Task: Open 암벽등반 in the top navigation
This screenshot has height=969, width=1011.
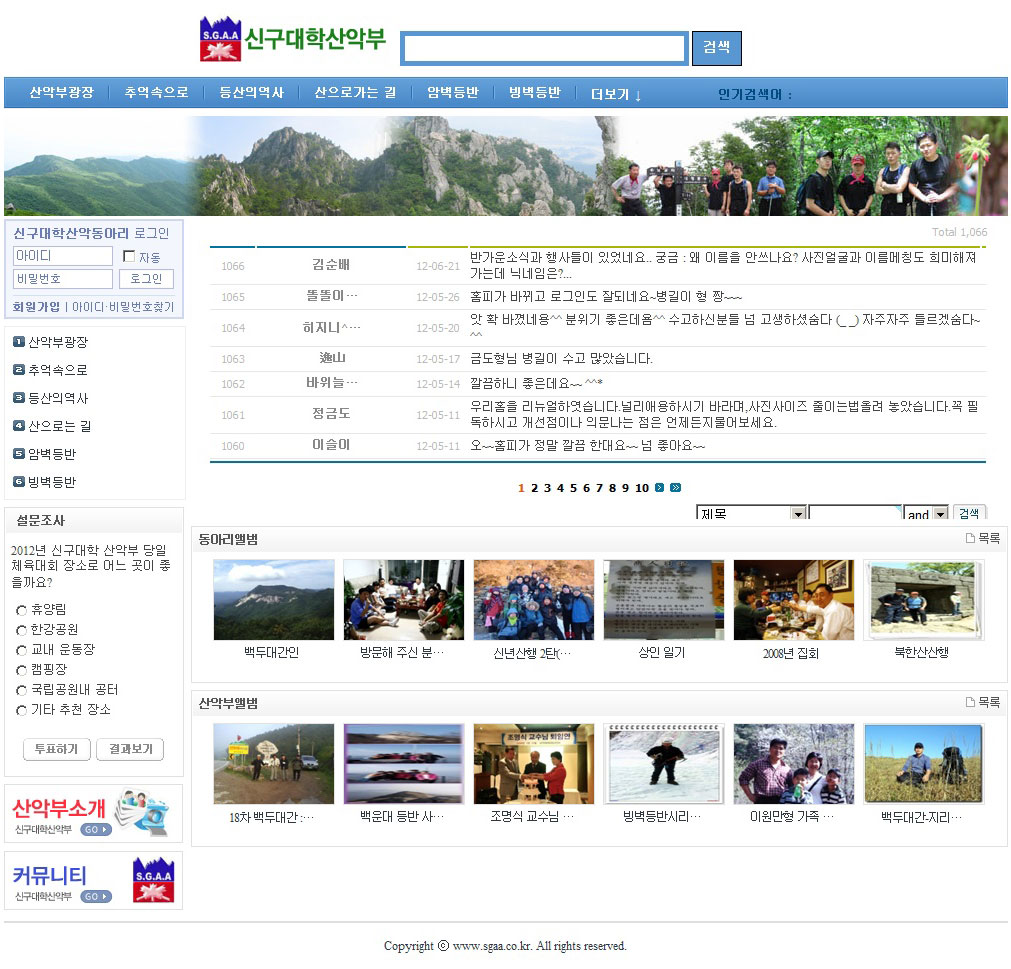Action: [x=453, y=93]
